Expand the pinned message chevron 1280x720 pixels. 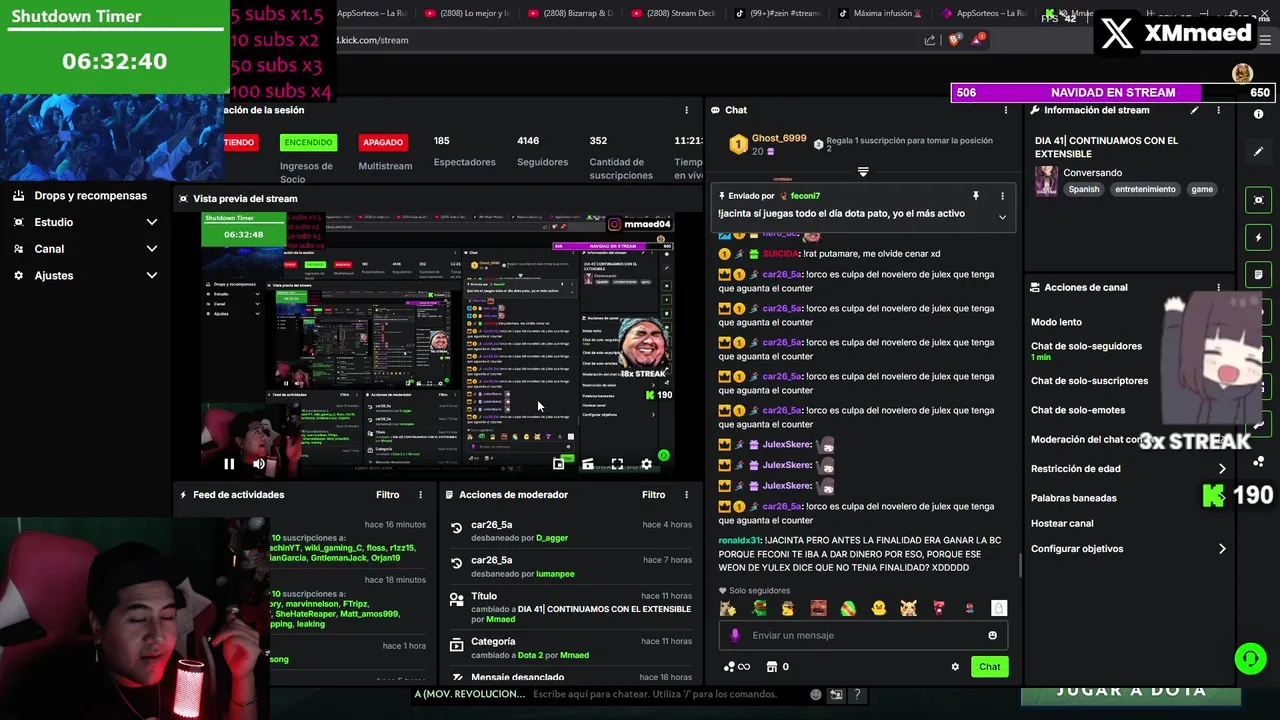[1002, 217]
